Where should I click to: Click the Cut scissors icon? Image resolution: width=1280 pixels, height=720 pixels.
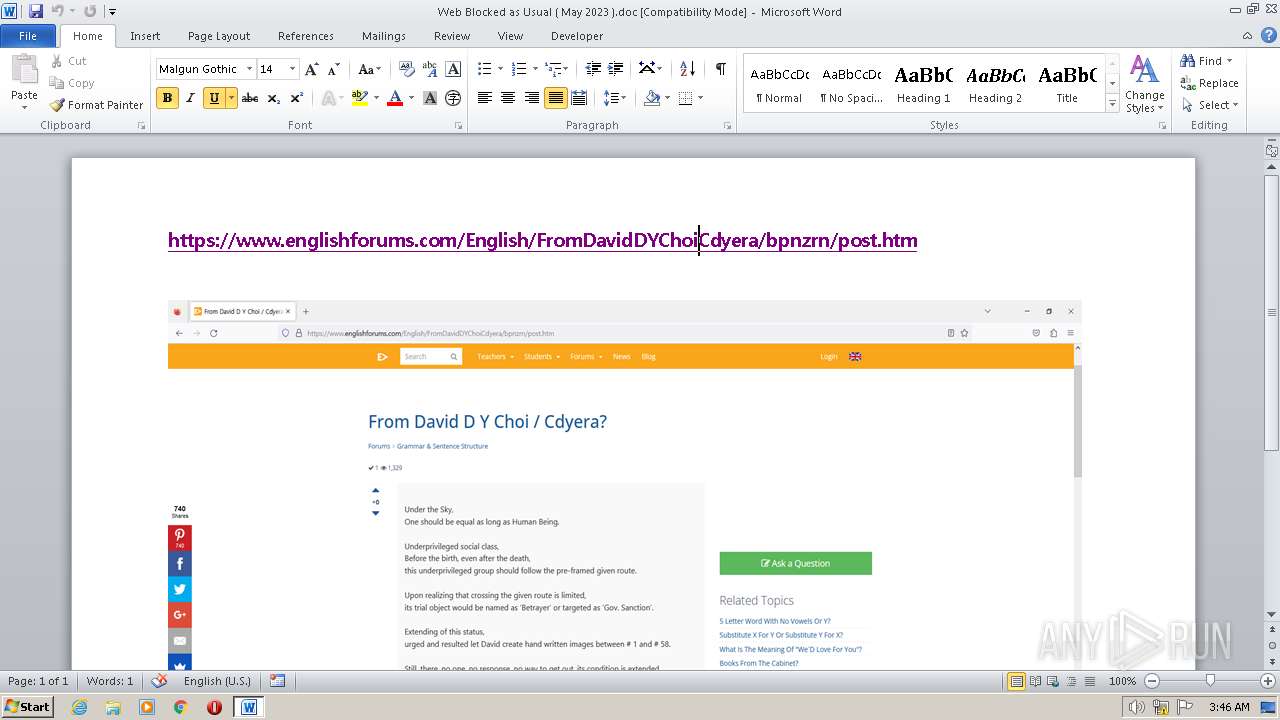pyautogui.click(x=57, y=61)
